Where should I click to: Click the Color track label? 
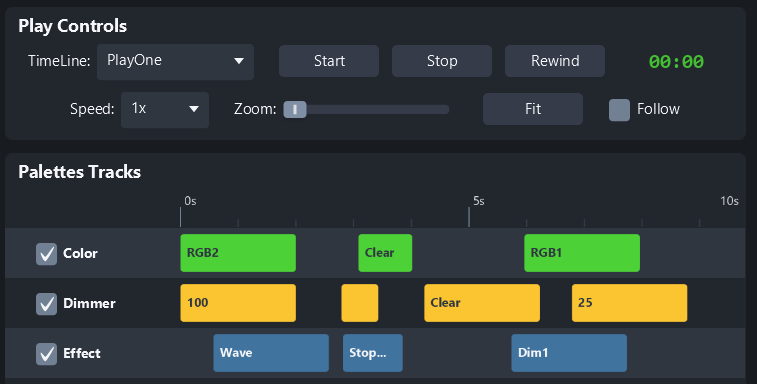[x=80, y=254]
